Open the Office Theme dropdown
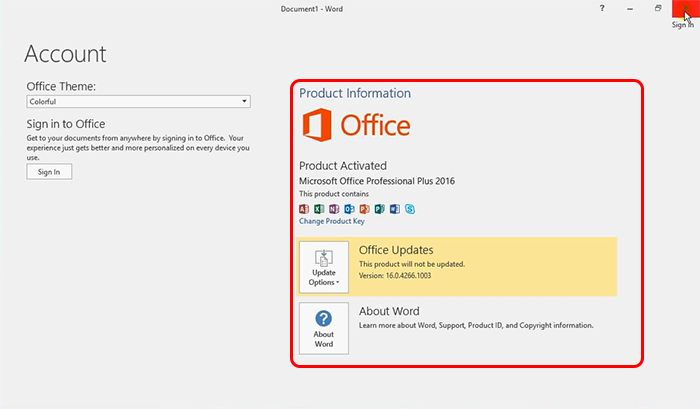The image size is (700, 409). 138,101
